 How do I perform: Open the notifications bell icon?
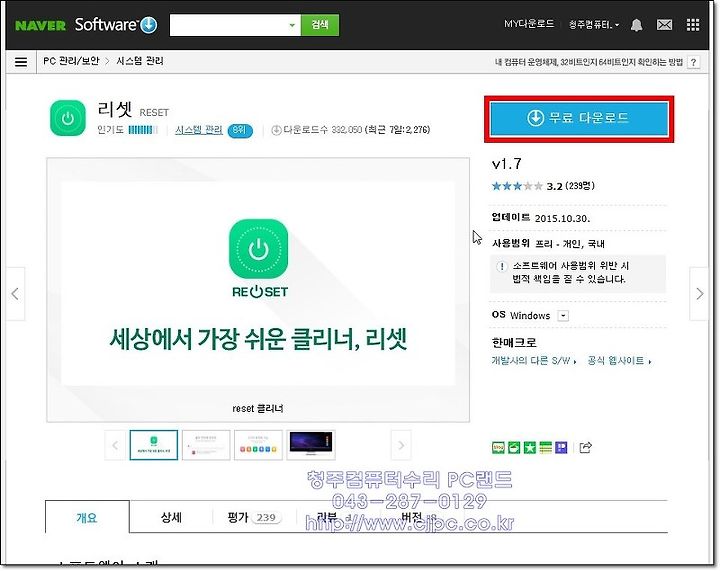coord(636,25)
